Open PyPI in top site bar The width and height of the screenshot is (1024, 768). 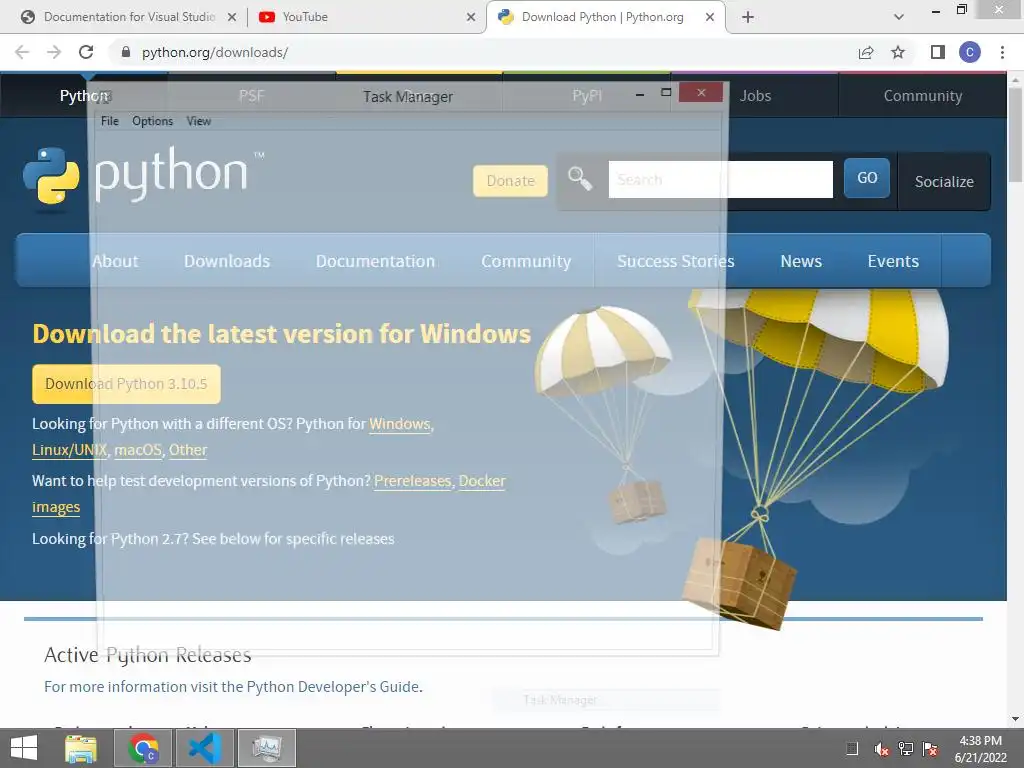point(586,96)
